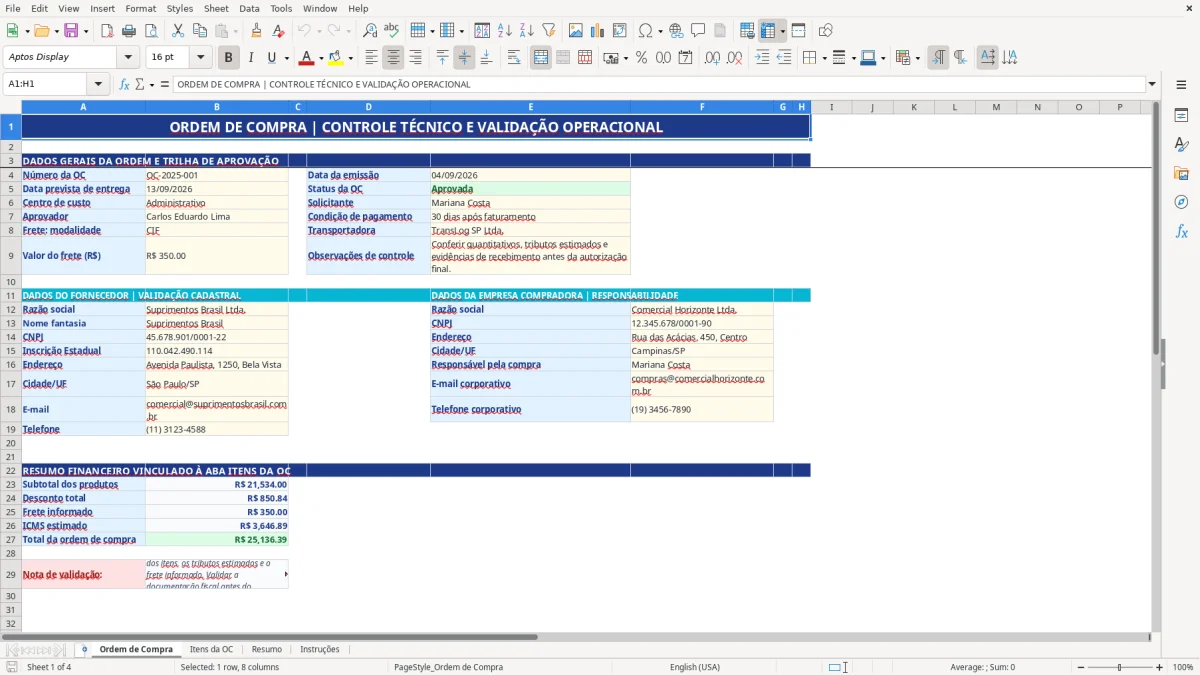
Task: Apply the yellow background color
Action: 336,58
